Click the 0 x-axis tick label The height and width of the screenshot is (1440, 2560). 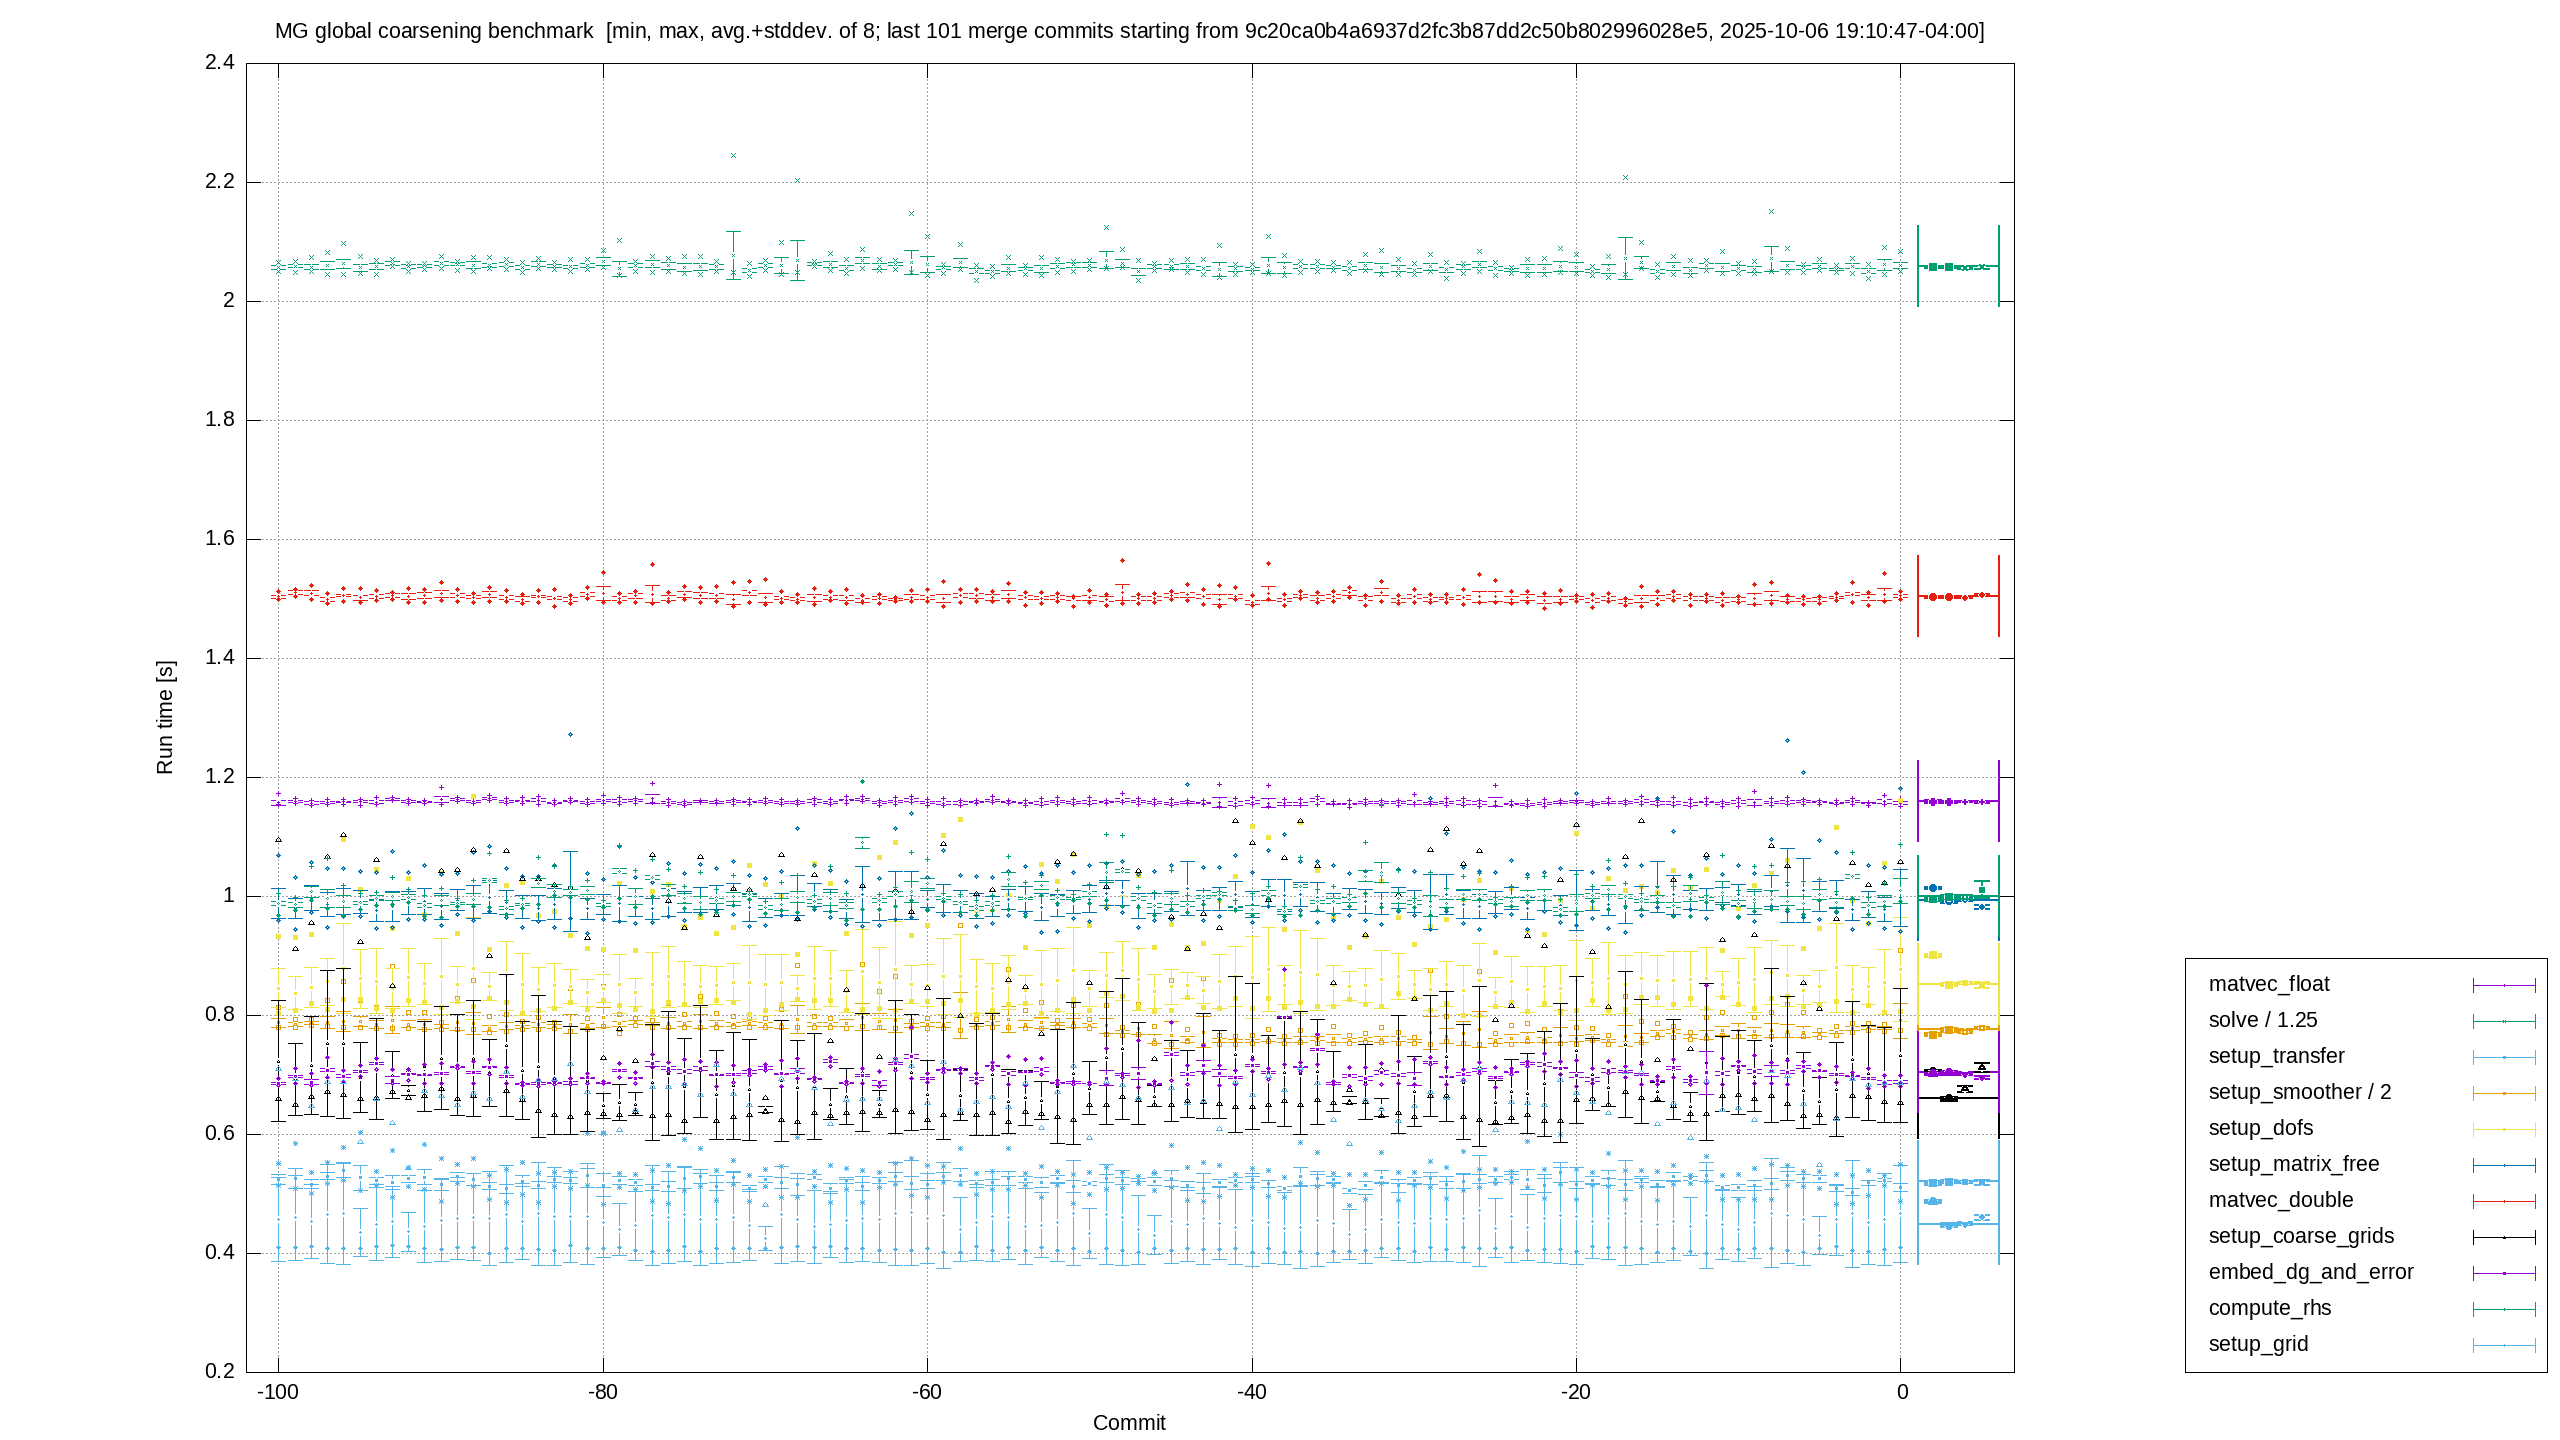pyautogui.click(x=1902, y=1392)
